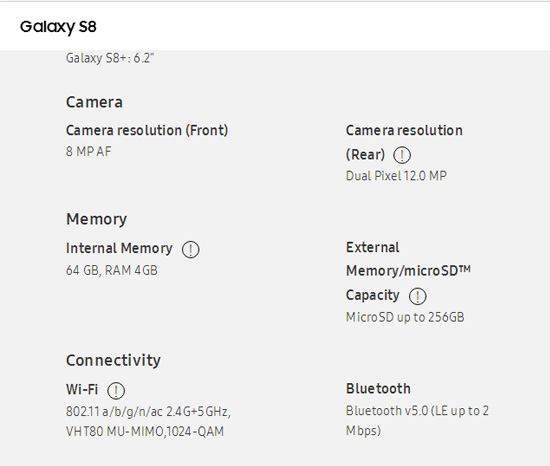
Task: Click MicroSD up to 256GB text
Action: tap(405, 317)
